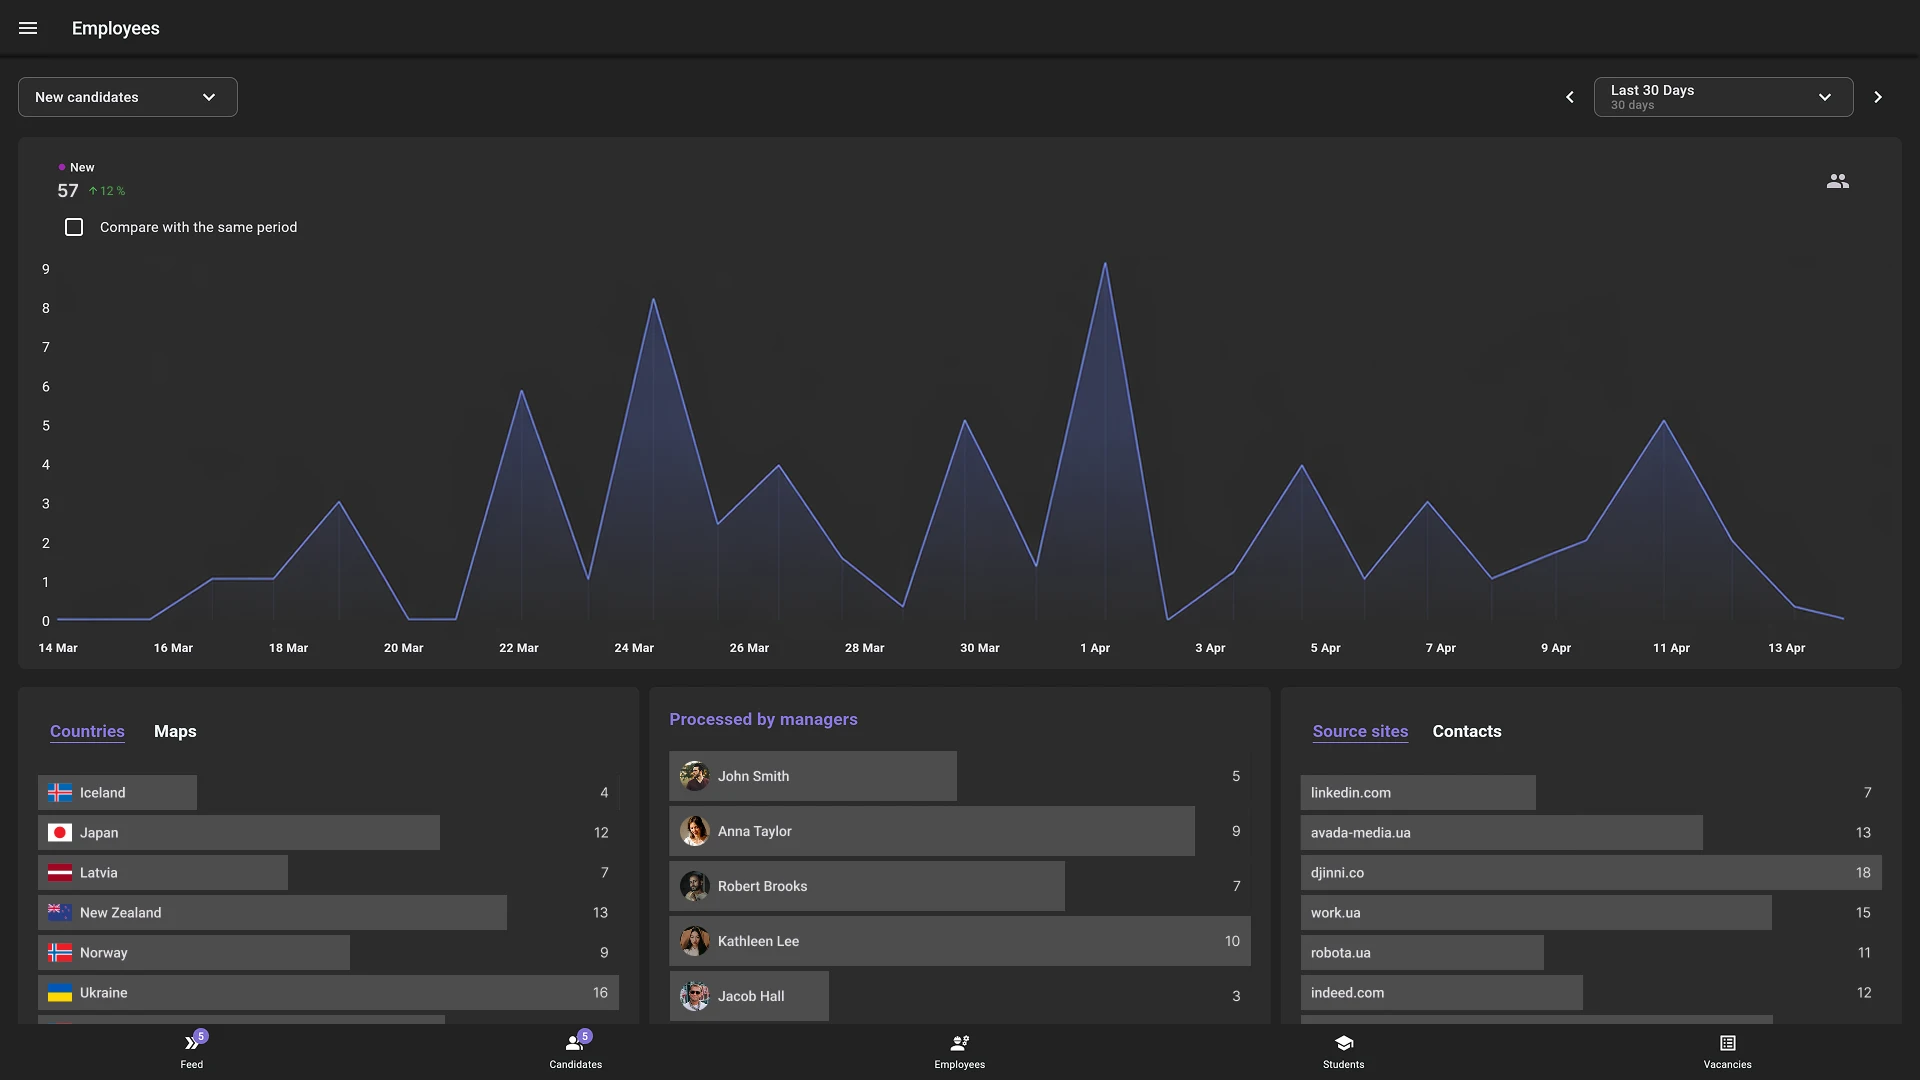
Task: Click Kathleen Lee's avatar thumbnail
Action: click(x=694, y=941)
